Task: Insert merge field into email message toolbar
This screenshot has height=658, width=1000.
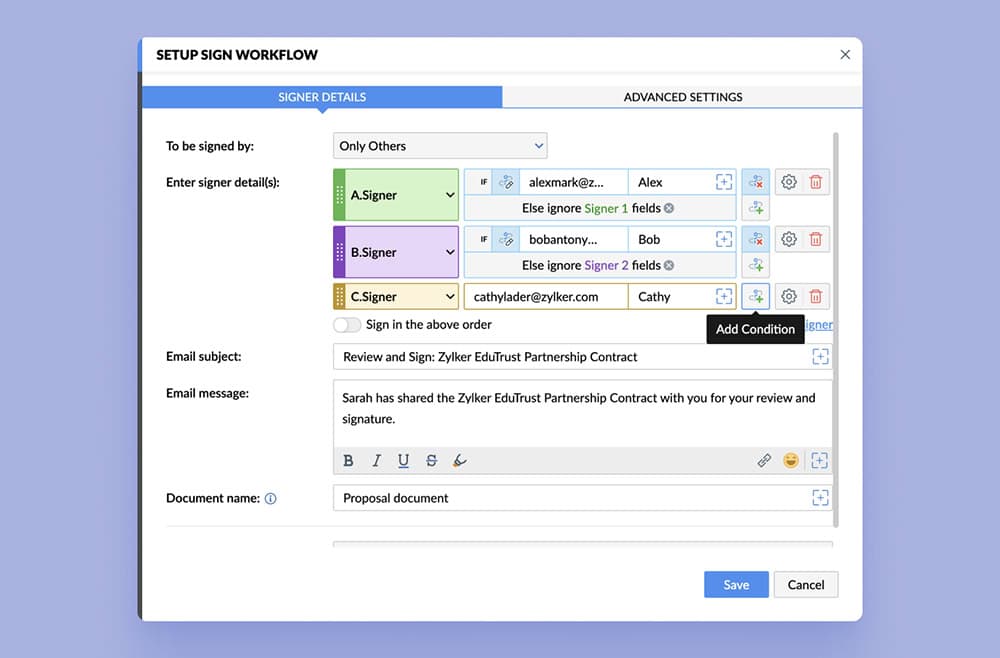Action: click(820, 460)
